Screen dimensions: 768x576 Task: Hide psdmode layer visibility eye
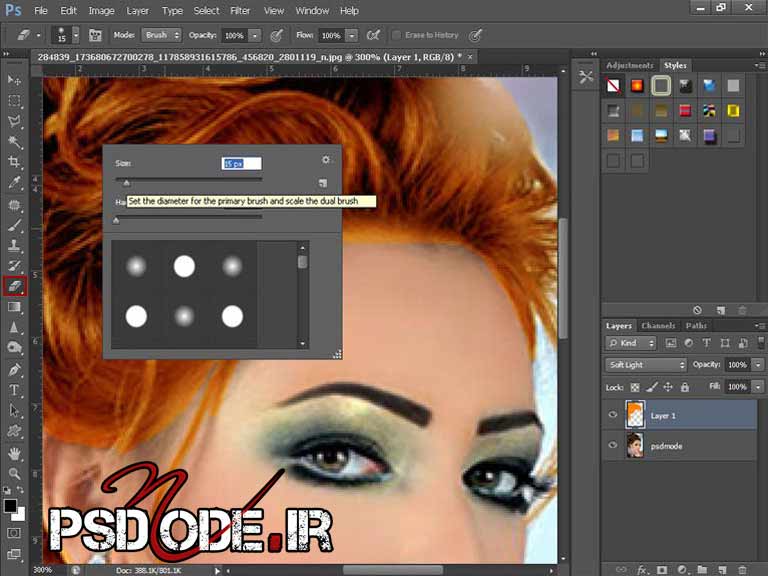click(612, 445)
